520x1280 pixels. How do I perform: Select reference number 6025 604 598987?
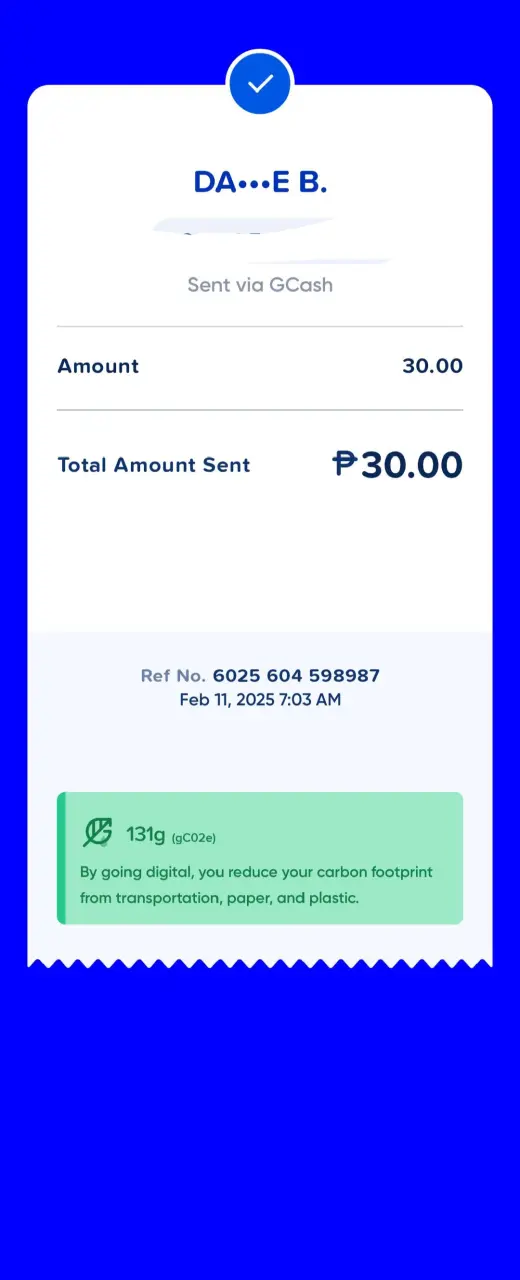(x=296, y=676)
